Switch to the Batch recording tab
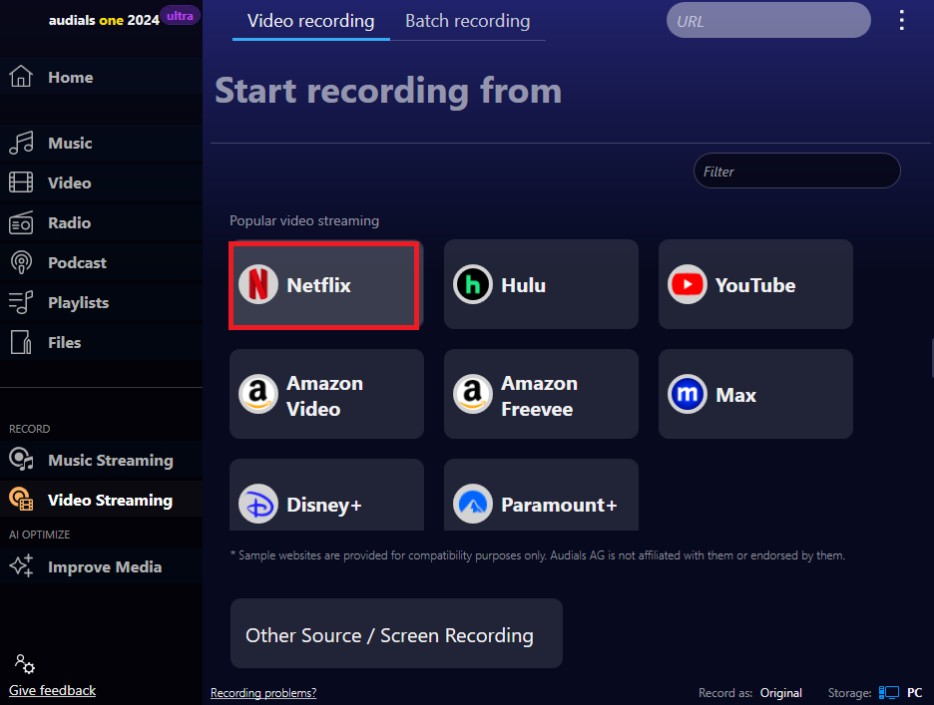This screenshot has height=705, width=934. point(468,21)
